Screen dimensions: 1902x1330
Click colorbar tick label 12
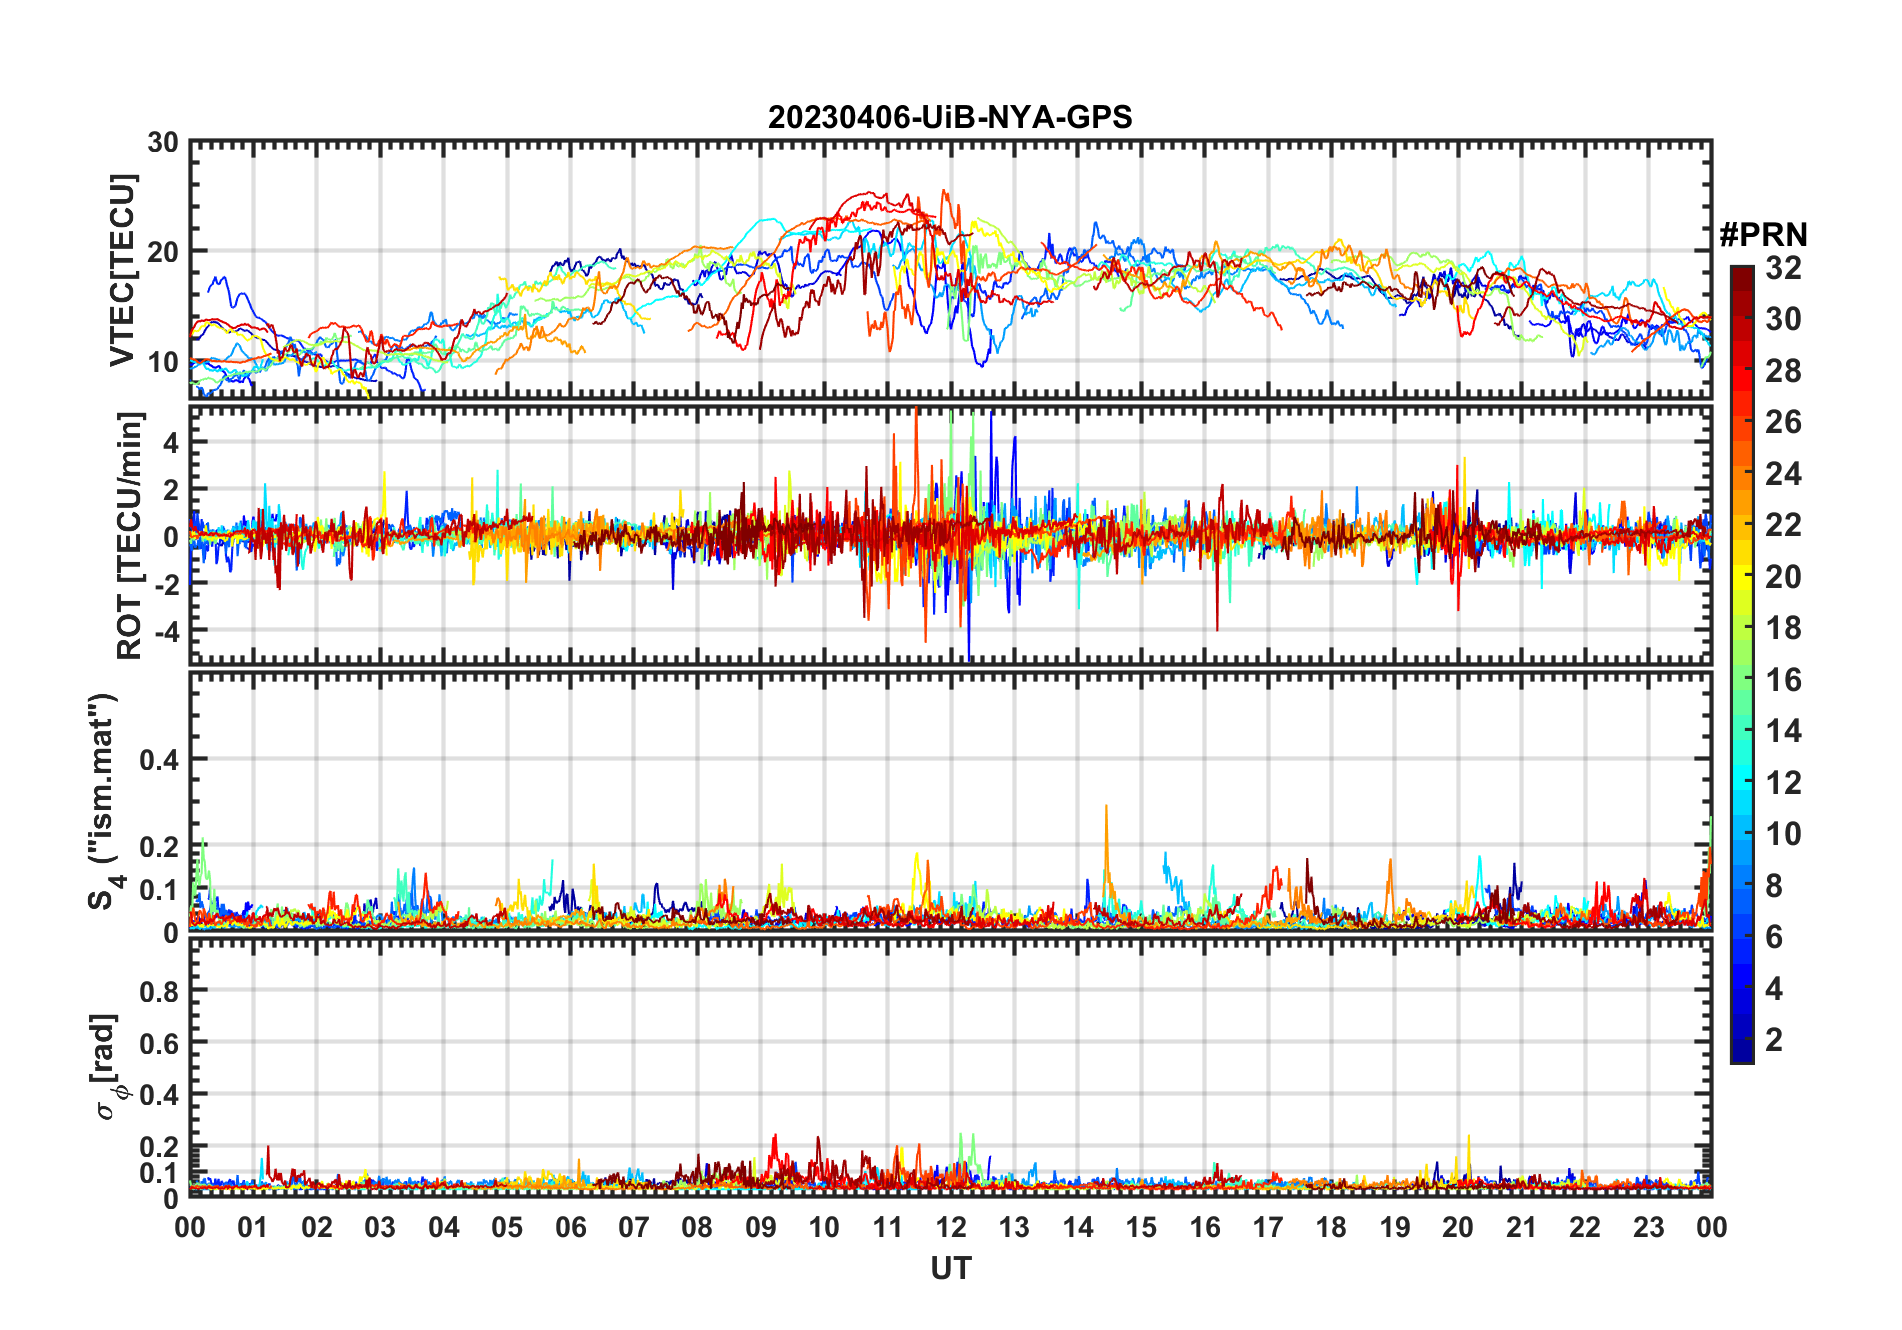point(1783,783)
